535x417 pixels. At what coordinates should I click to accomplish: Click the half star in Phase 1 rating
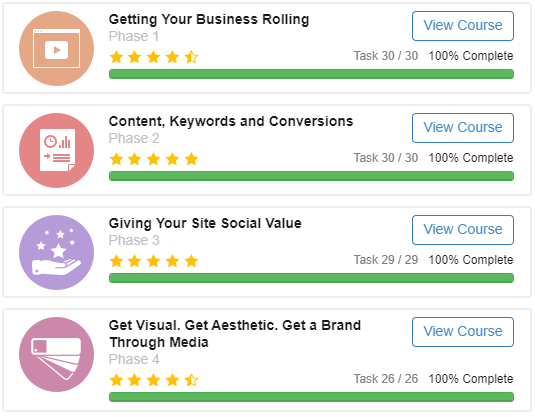tap(191, 57)
